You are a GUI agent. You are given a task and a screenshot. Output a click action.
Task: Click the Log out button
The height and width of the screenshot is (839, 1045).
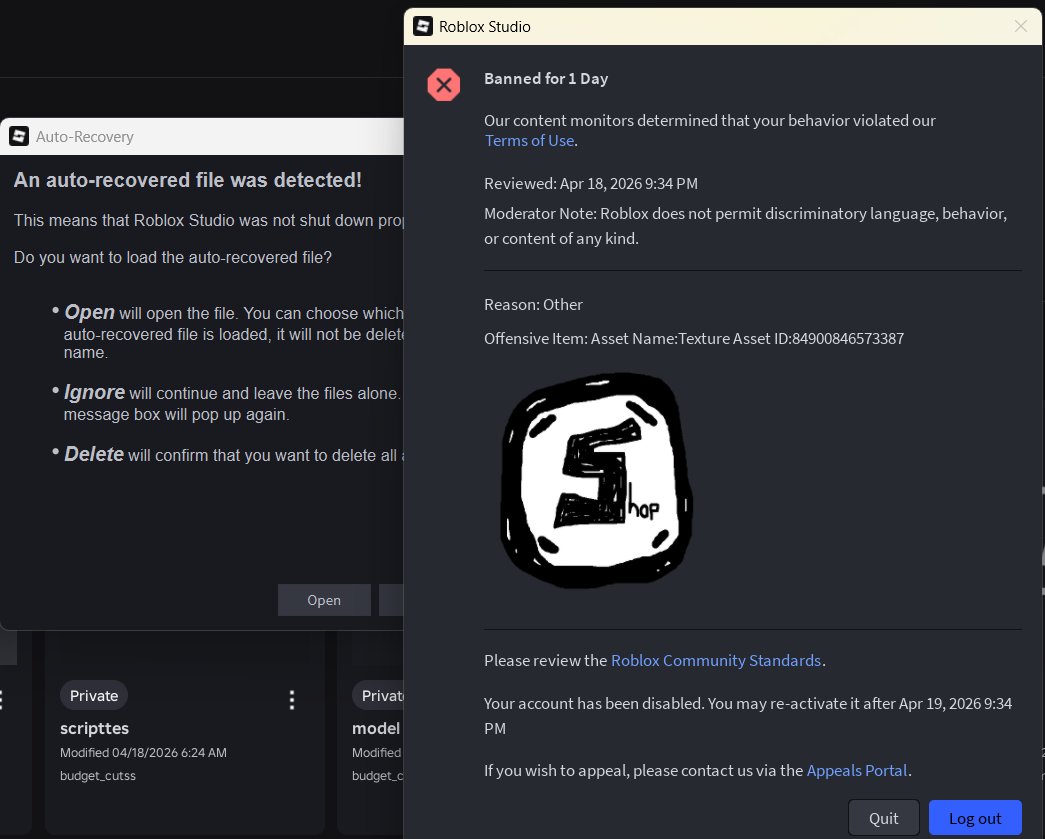975,818
